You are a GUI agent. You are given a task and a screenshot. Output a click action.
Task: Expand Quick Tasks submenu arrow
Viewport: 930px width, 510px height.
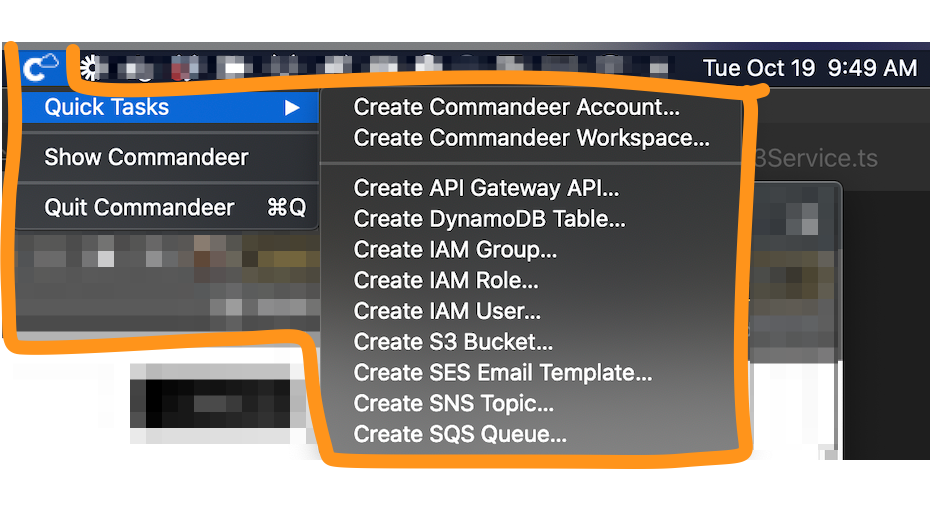pyautogui.click(x=291, y=107)
